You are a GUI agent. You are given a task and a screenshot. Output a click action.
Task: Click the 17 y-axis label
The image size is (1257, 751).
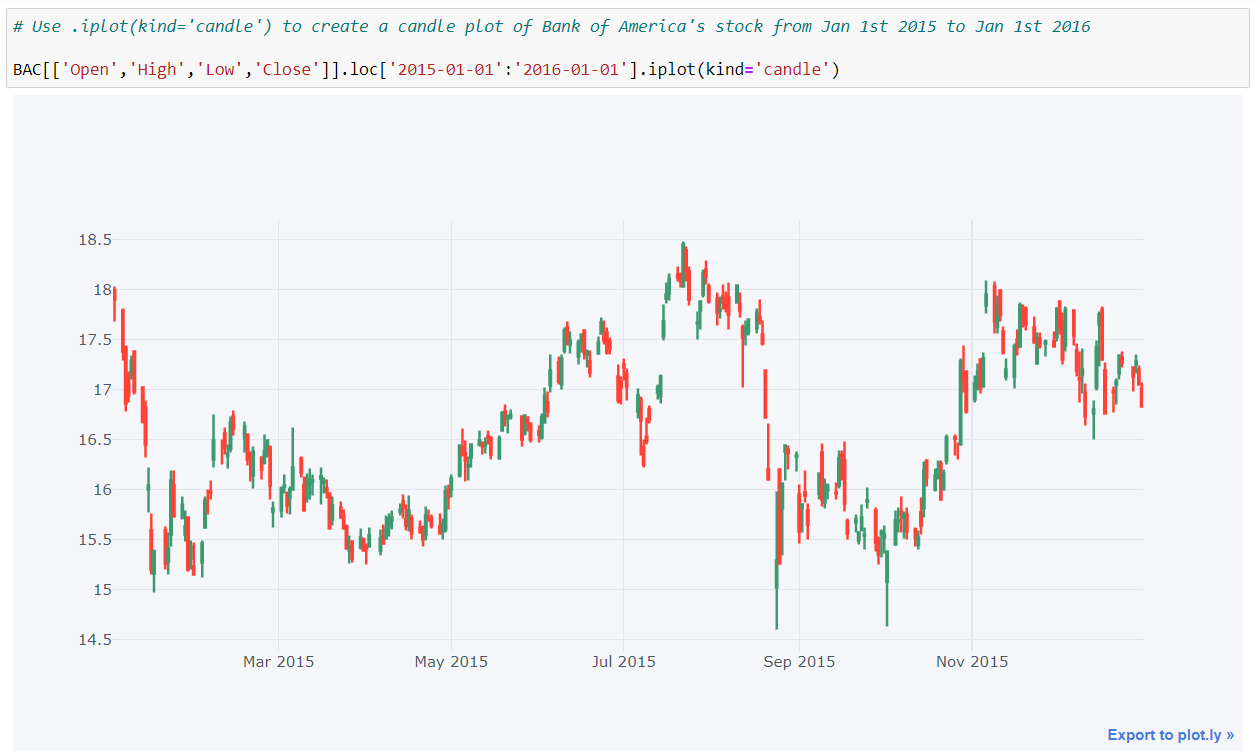[x=102, y=390]
